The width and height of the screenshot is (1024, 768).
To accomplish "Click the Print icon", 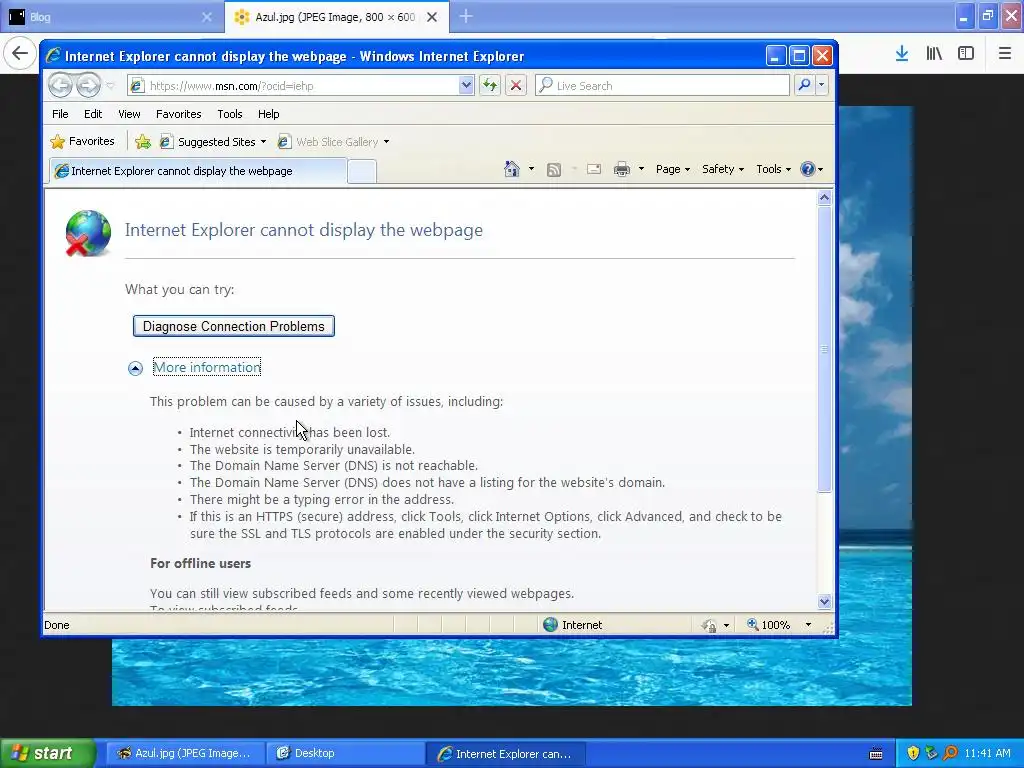I will click(x=622, y=169).
